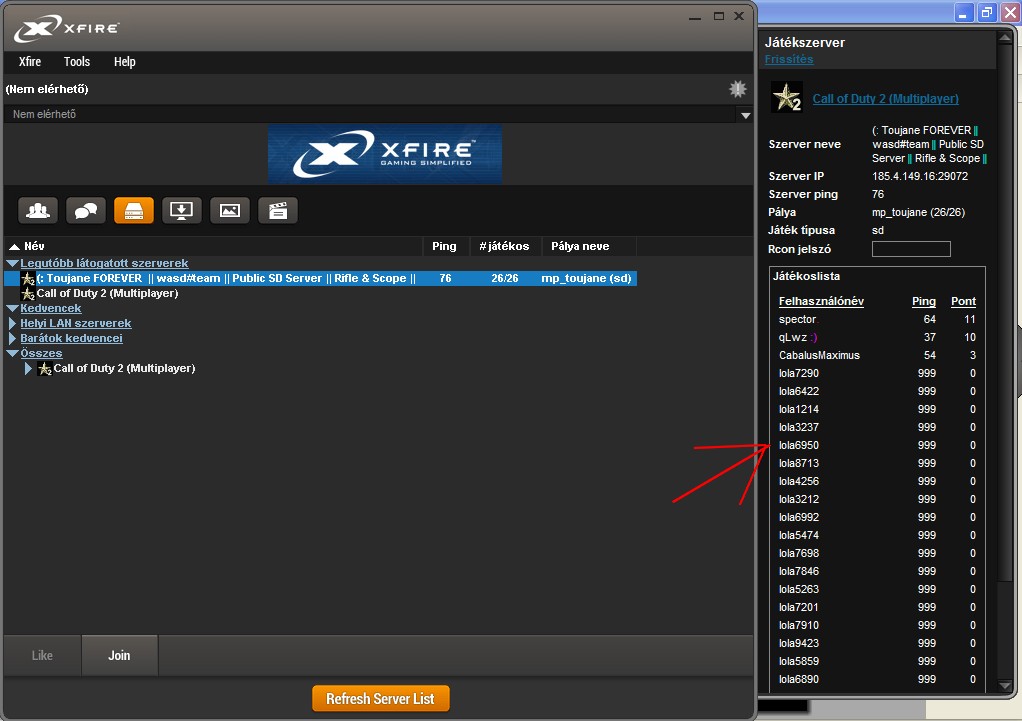Screen dimensions: 1022x721
Task: Click the Join button
Action: [x=119, y=656]
